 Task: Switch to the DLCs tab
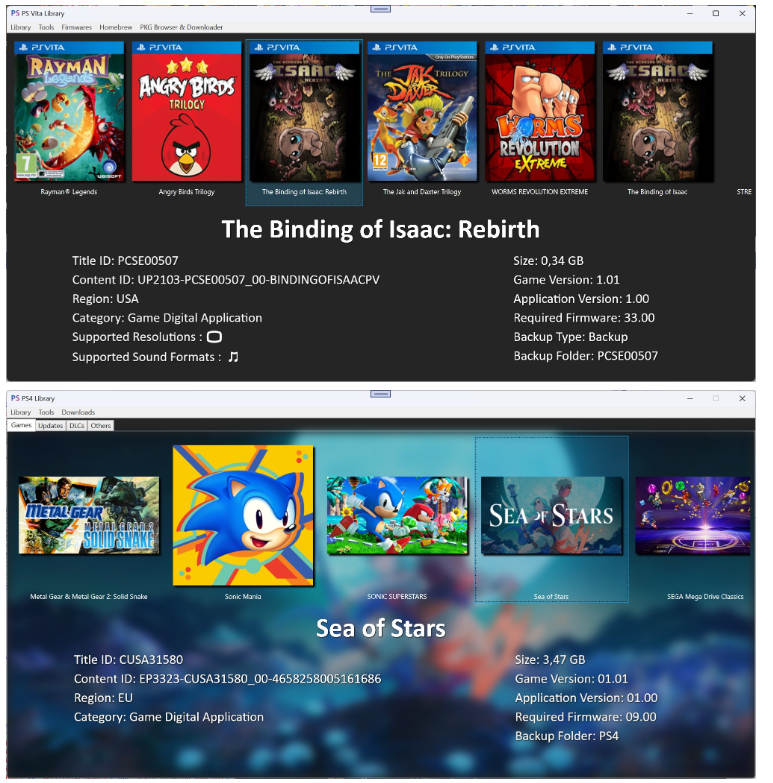(x=76, y=426)
